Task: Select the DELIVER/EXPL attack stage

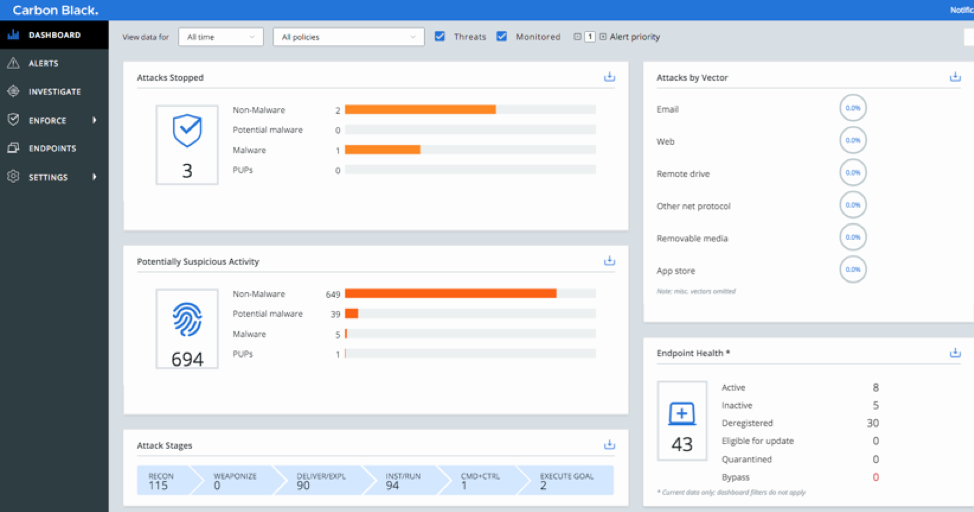Action: click(317, 481)
